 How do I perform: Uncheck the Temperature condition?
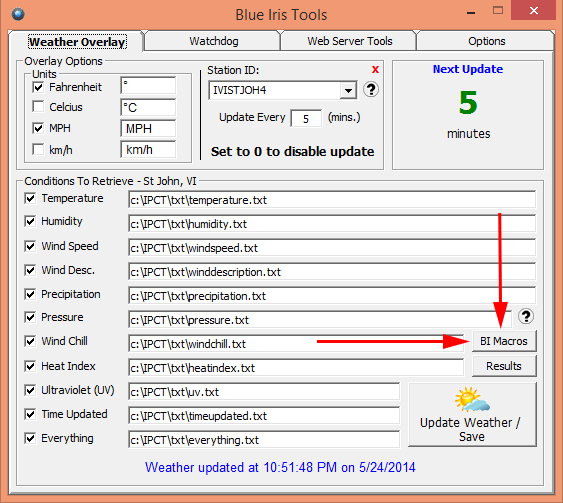[30, 198]
